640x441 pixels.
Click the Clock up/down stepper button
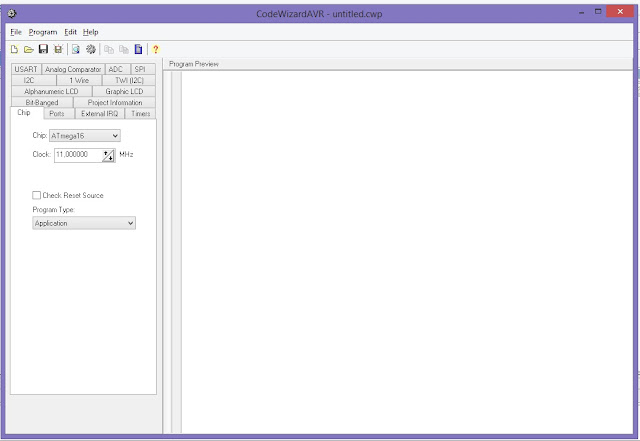pyautogui.click(x=108, y=155)
